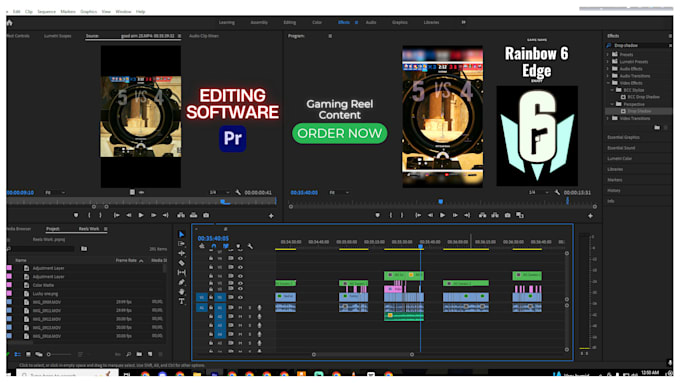680x383 pixels.
Task: Collapse Video Effects folder
Action: pos(608,83)
